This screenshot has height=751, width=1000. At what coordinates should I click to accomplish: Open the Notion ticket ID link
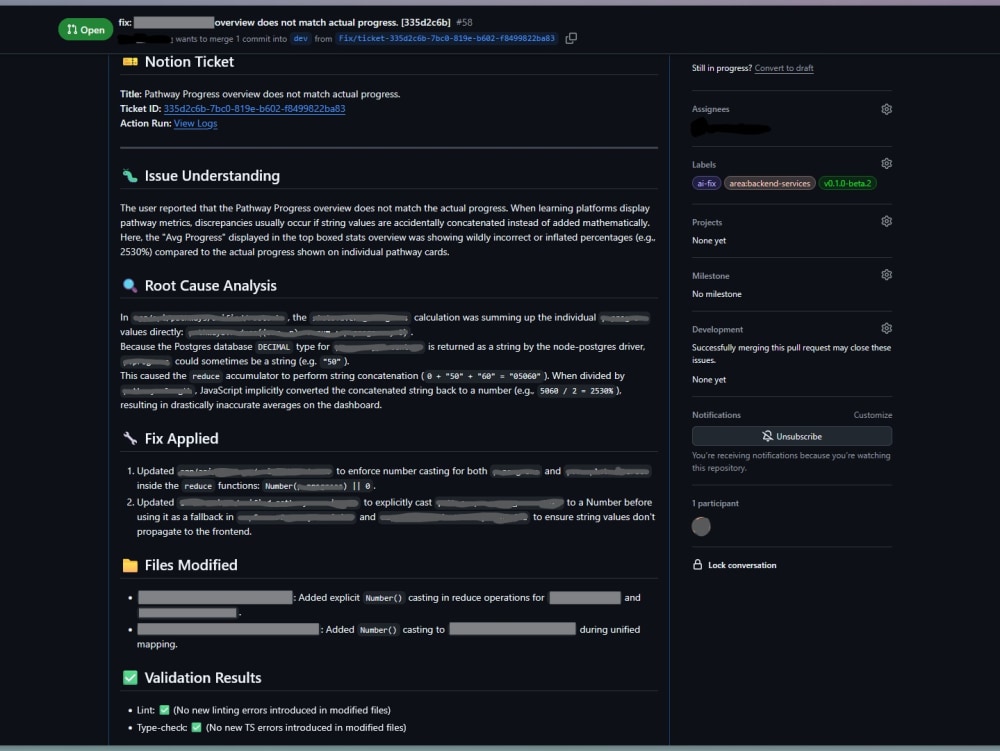coord(254,108)
